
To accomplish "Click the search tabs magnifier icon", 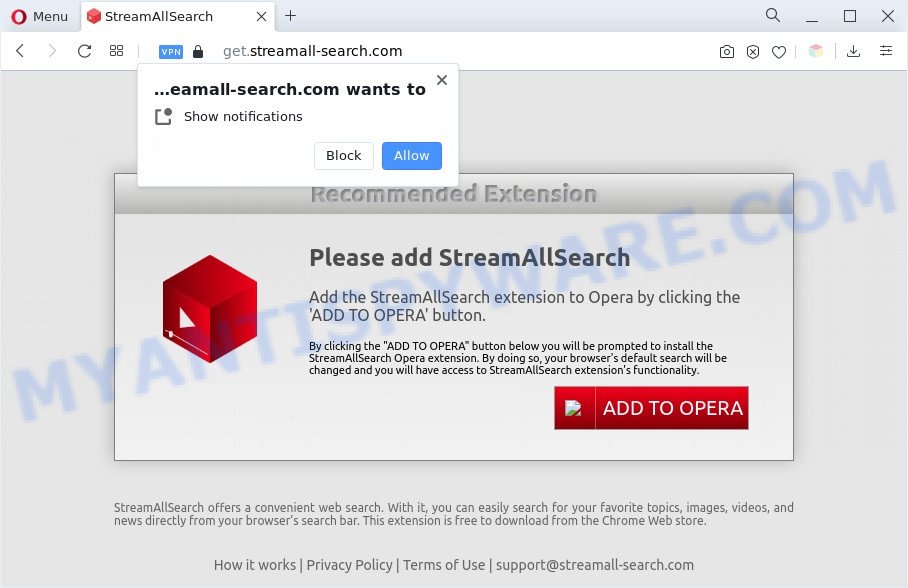I will click(x=772, y=16).
